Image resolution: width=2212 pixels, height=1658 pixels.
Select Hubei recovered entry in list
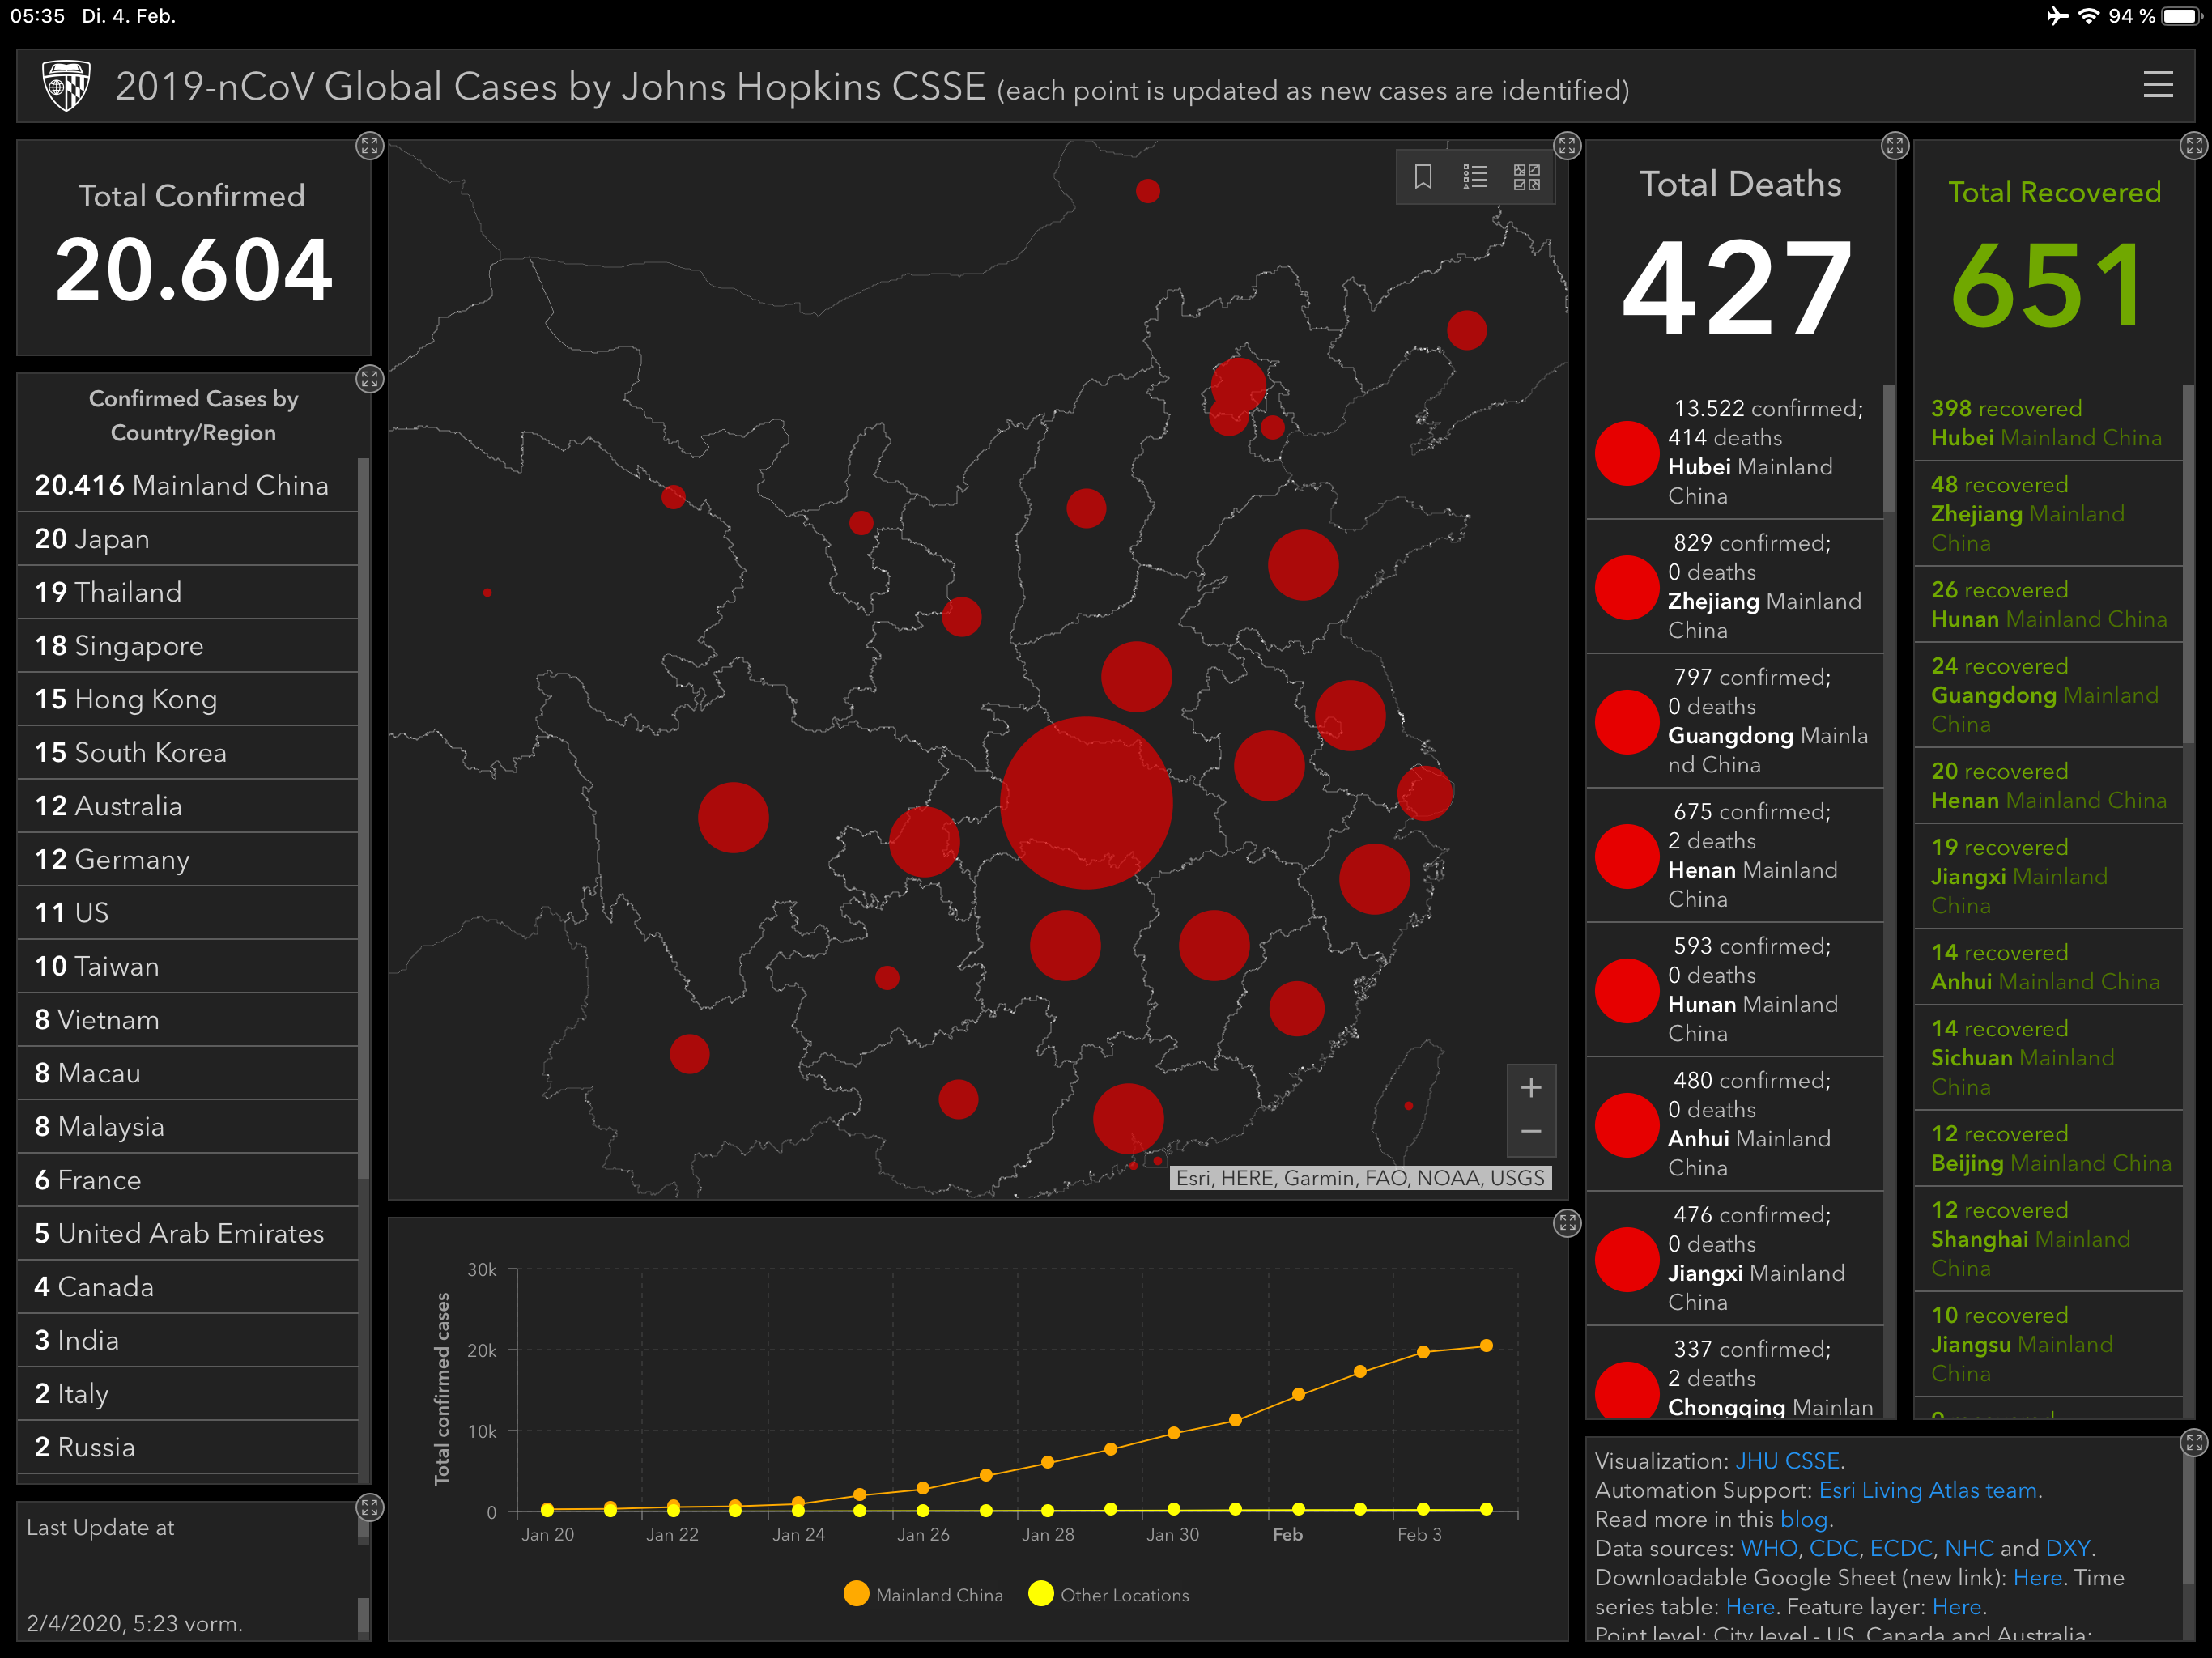[x=2045, y=423]
